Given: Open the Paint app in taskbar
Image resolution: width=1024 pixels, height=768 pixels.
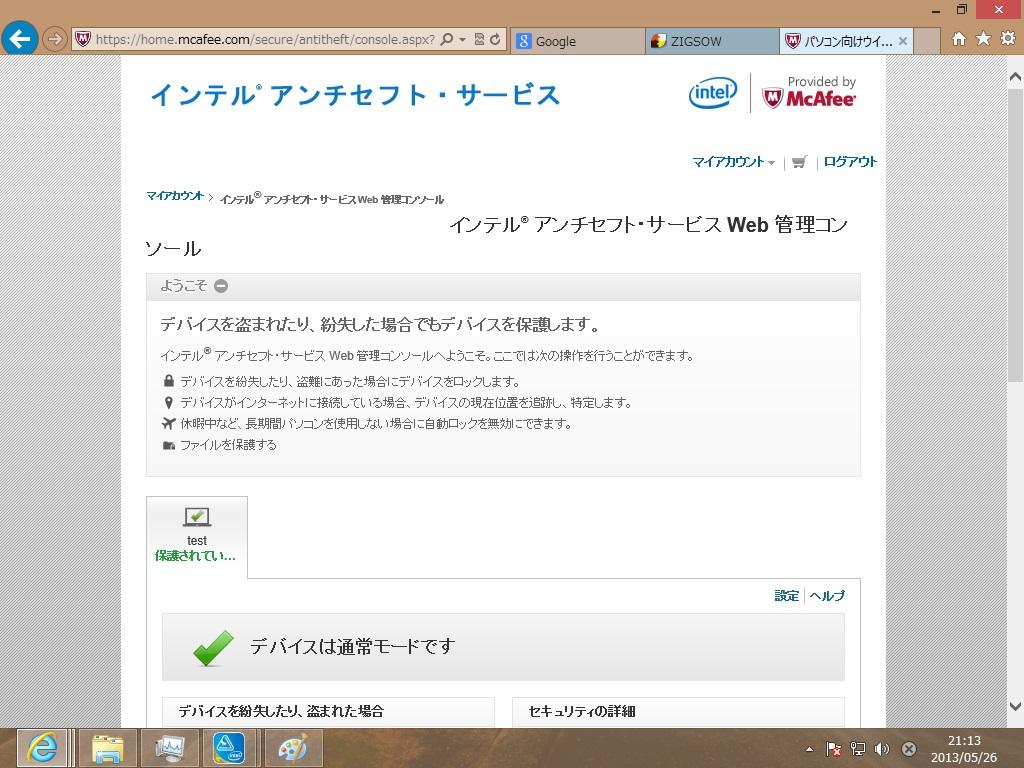Looking at the screenshot, I should (x=292, y=748).
